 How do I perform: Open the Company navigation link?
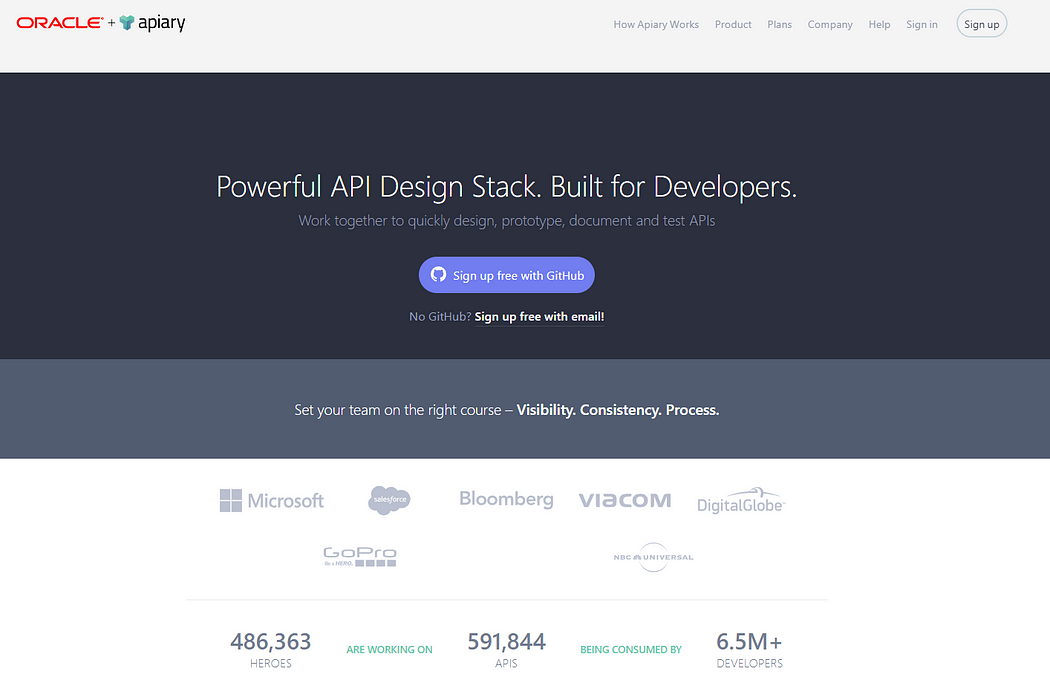point(830,24)
